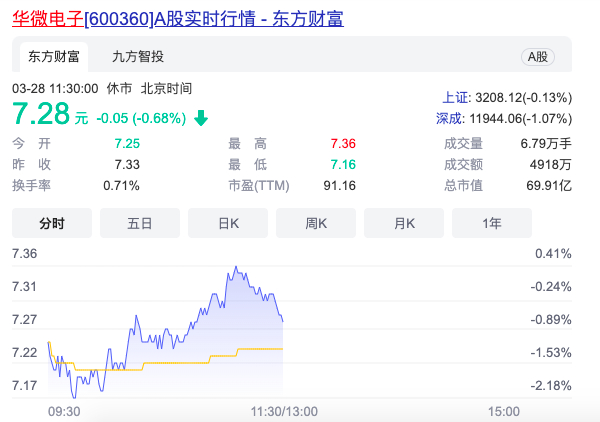Click the 换手率 value 0.71%
The image size is (600, 422).
coord(121,186)
